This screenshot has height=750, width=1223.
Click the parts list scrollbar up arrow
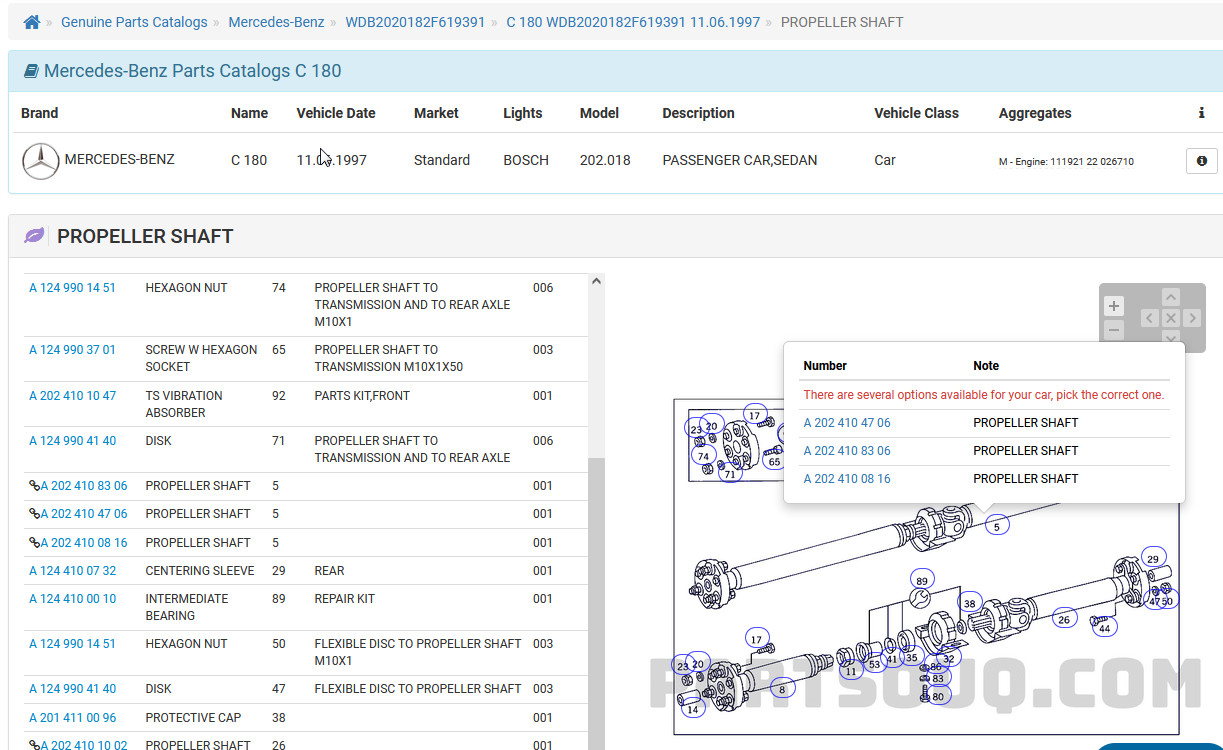(597, 282)
